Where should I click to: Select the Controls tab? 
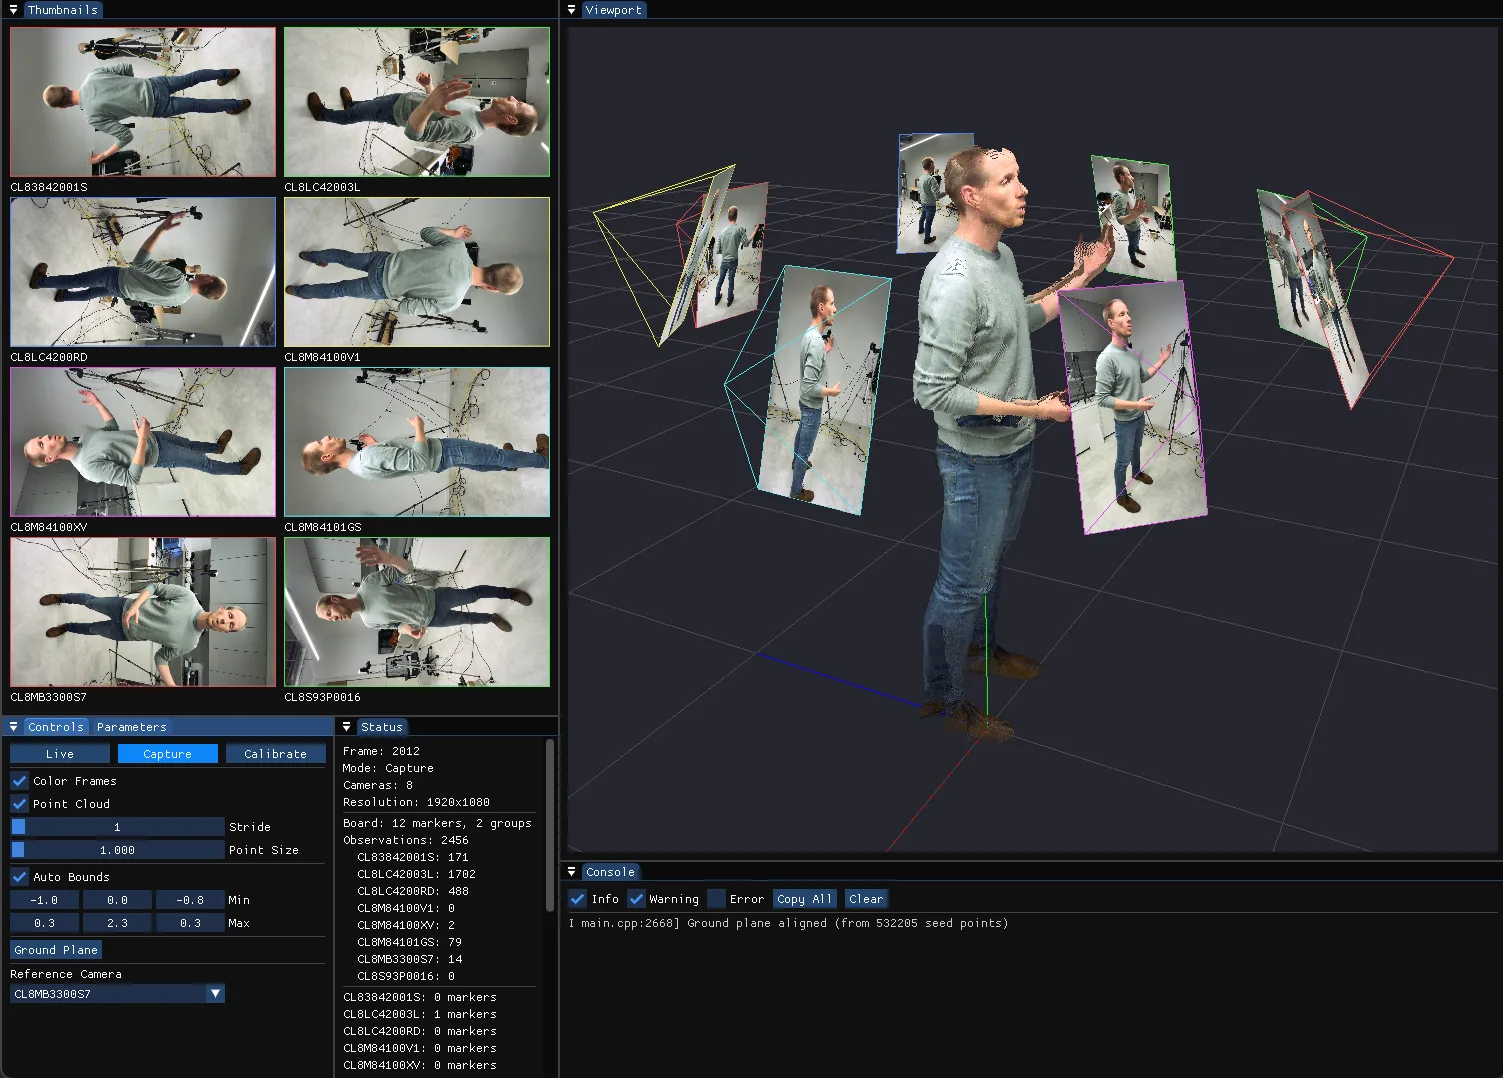tap(55, 727)
